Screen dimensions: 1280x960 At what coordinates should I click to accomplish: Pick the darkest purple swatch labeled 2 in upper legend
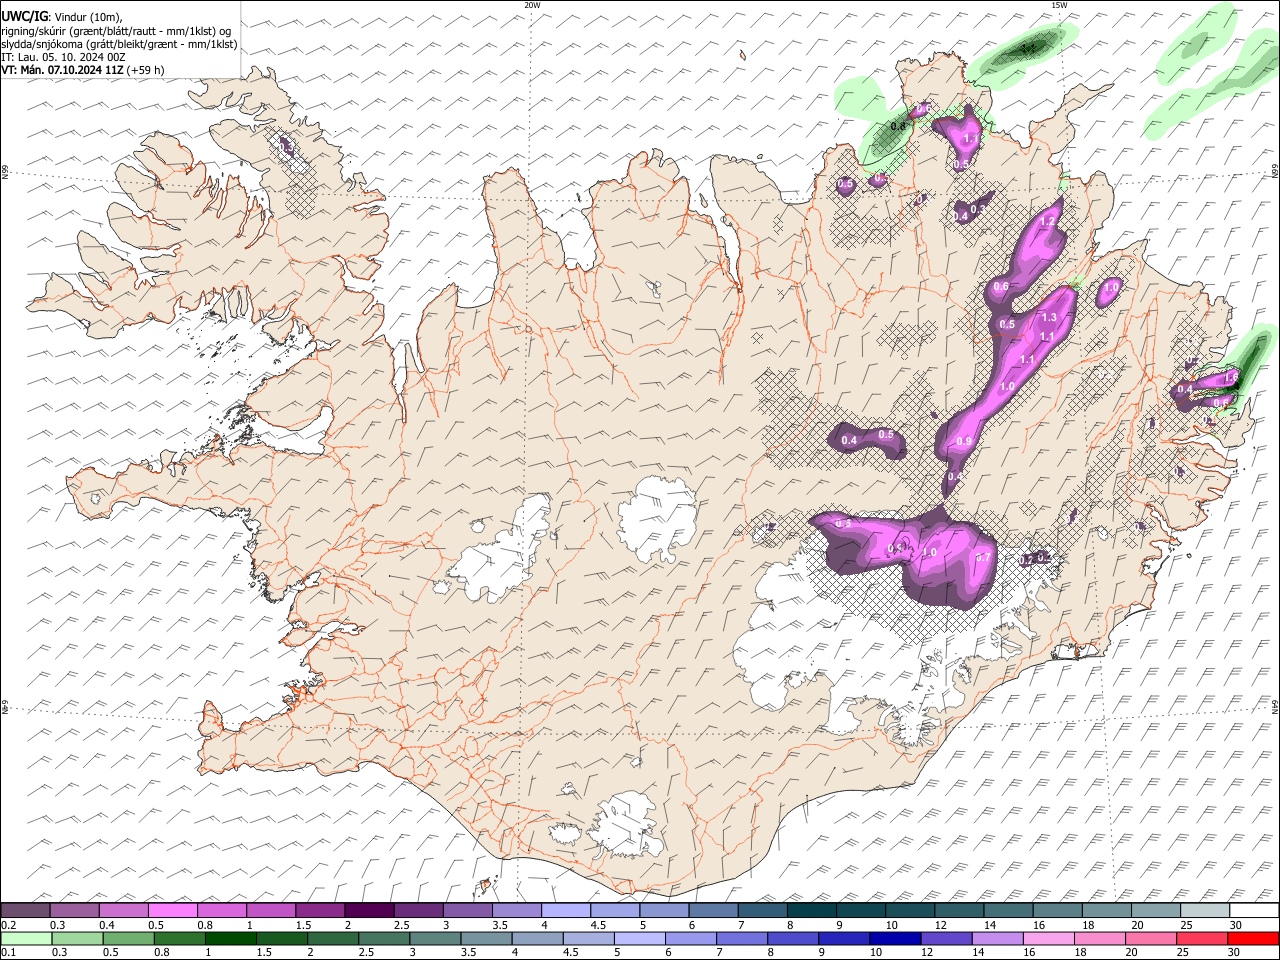pyautogui.click(x=369, y=911)
